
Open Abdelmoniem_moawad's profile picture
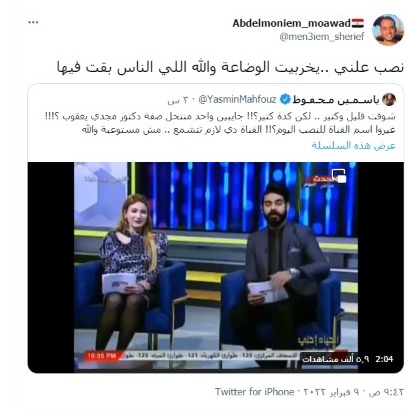pyautogui.click(x=388, y=30)
